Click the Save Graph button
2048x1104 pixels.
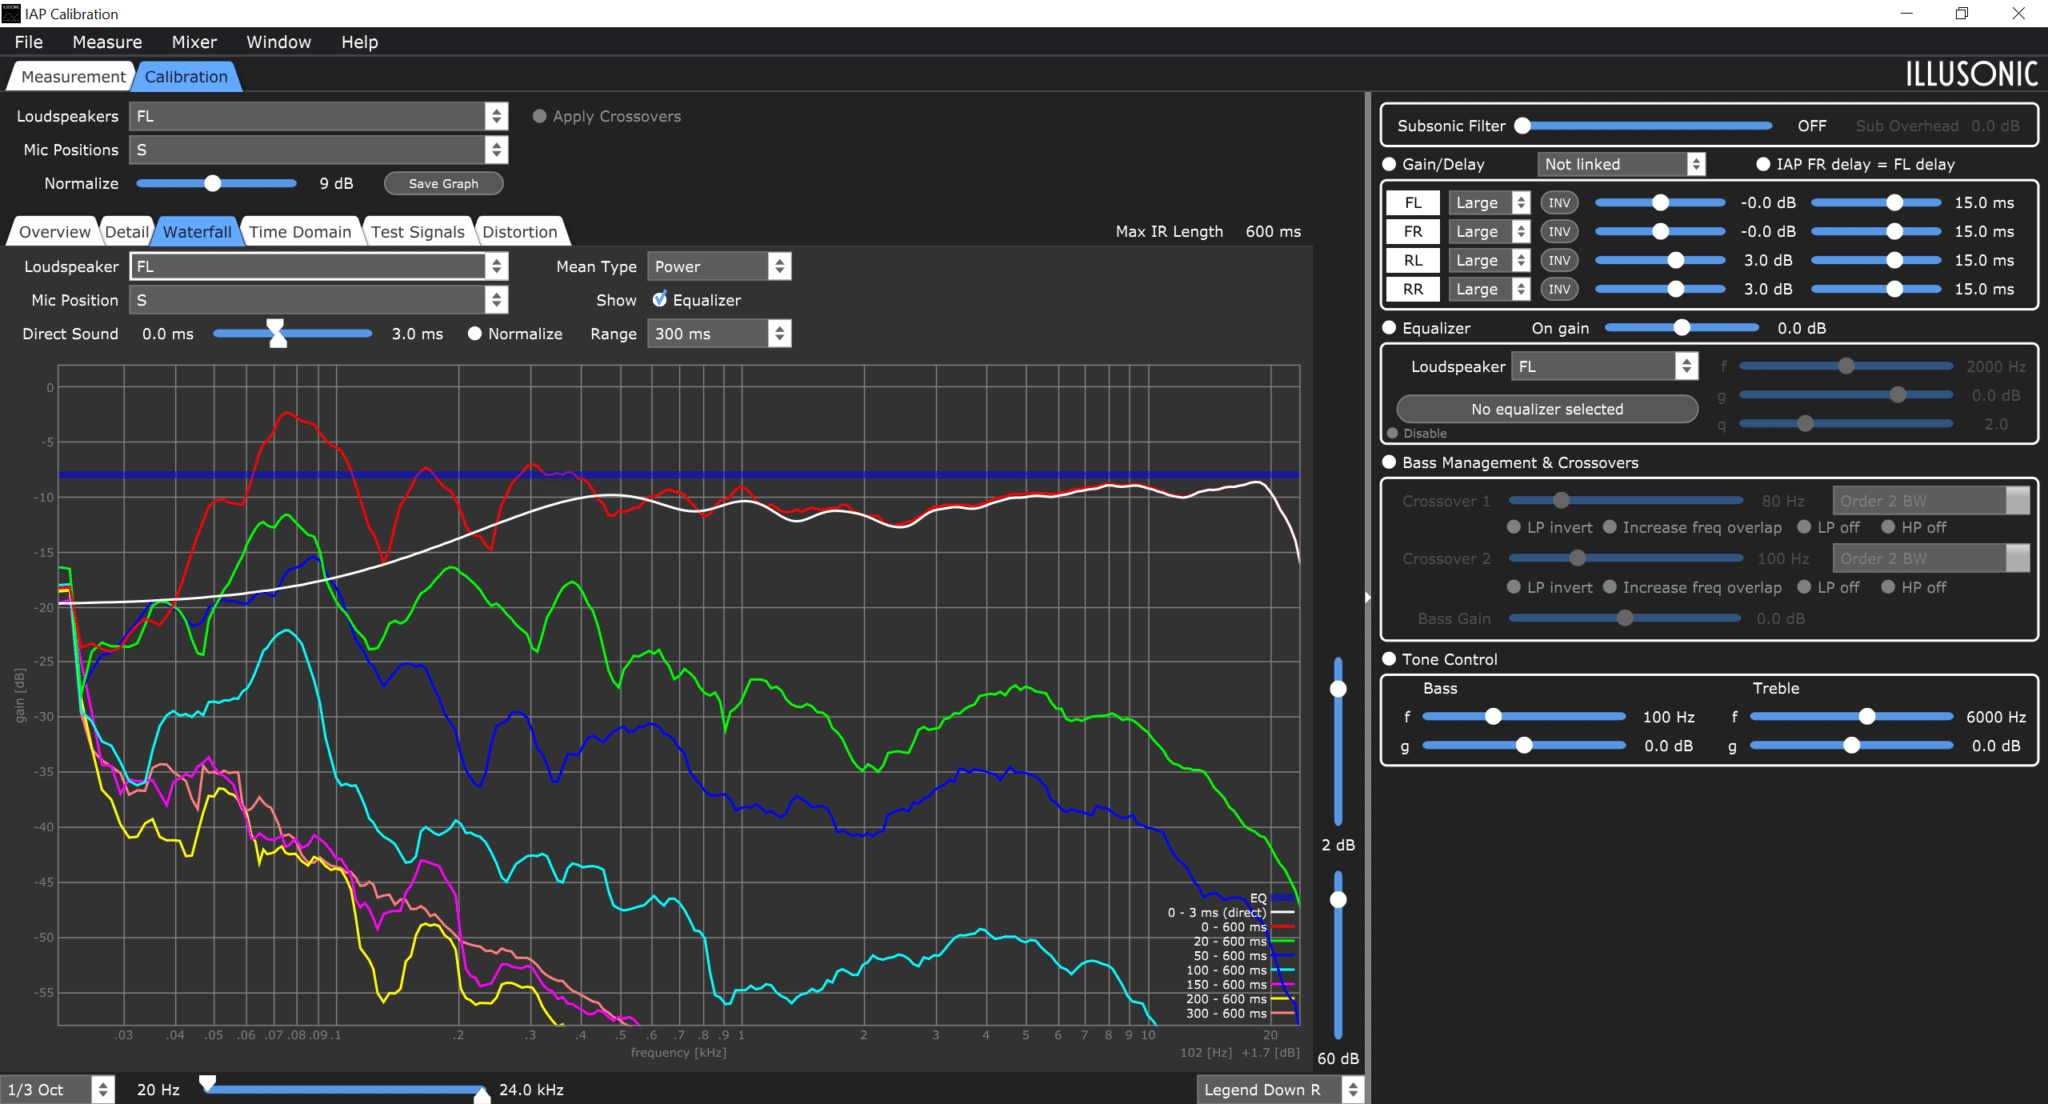click(x=443, y=184)
